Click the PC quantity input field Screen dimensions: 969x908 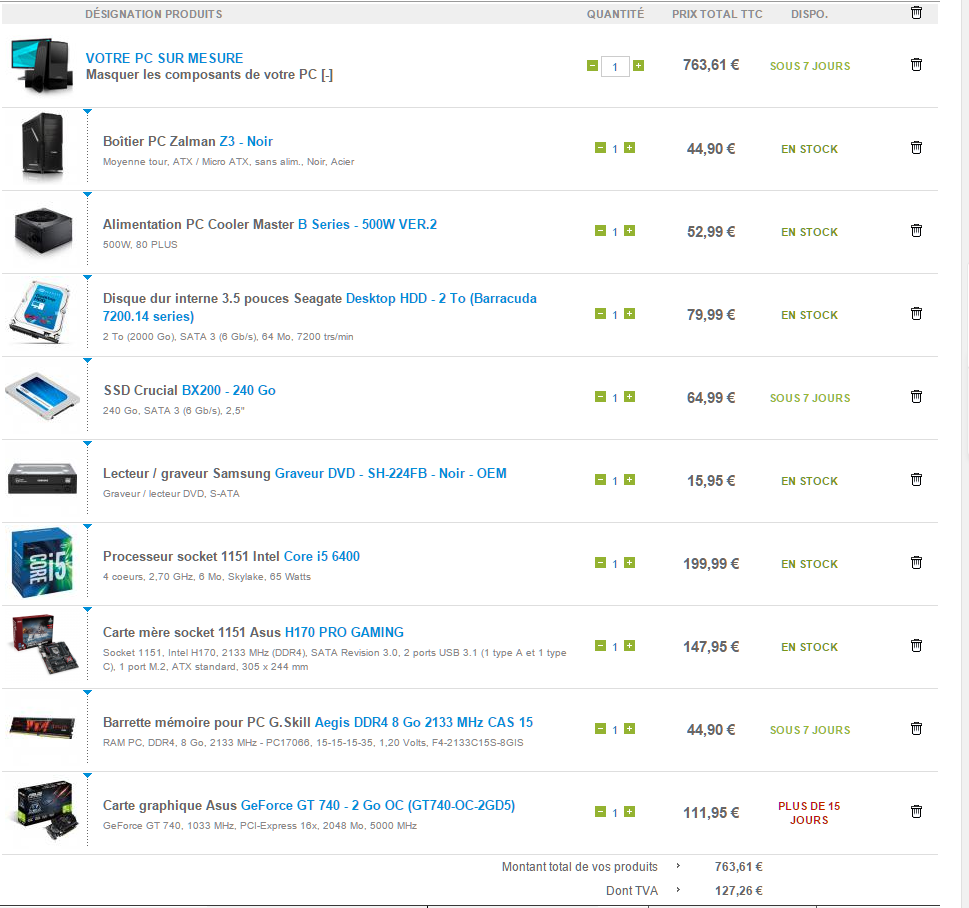615,66
